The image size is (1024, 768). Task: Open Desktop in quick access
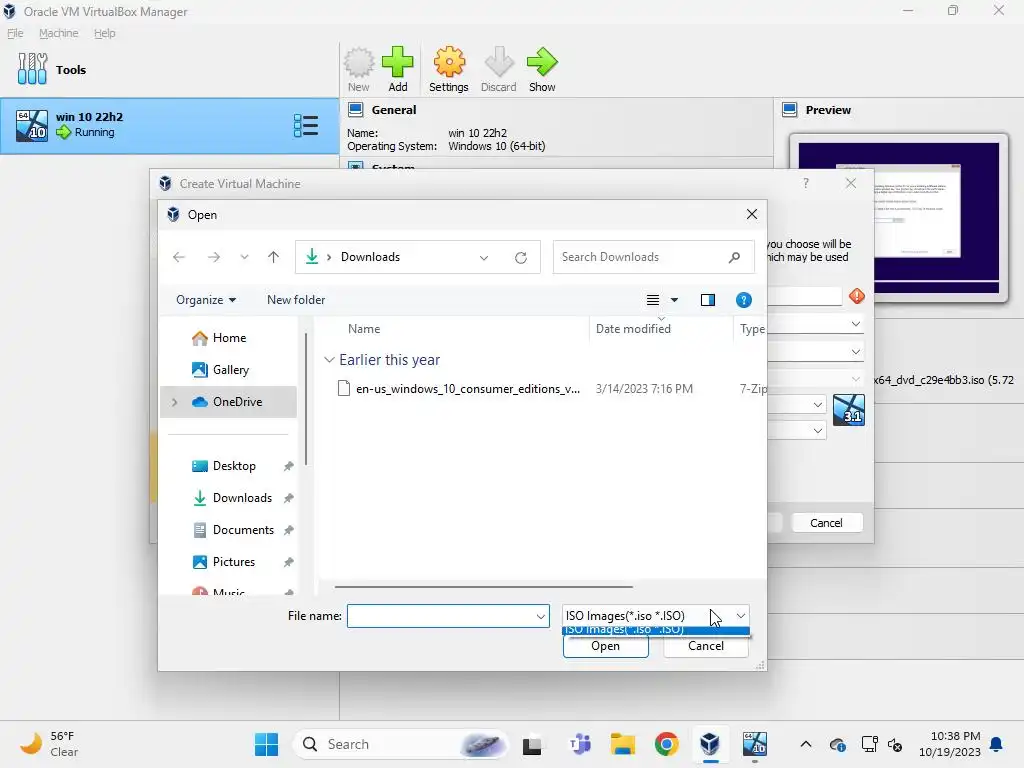[234, 466]
